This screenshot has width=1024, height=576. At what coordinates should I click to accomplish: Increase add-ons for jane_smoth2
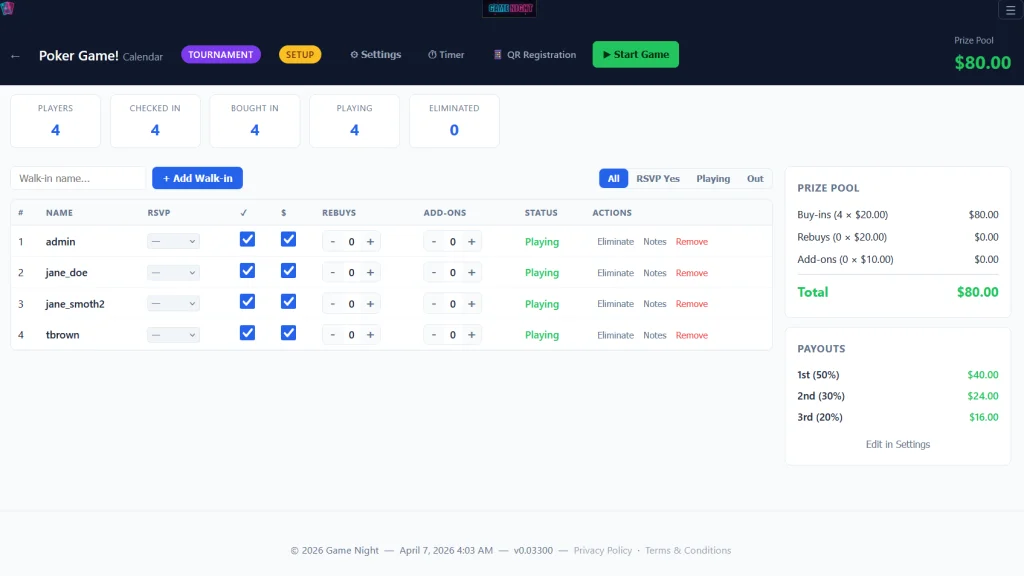tap(472, 304)
